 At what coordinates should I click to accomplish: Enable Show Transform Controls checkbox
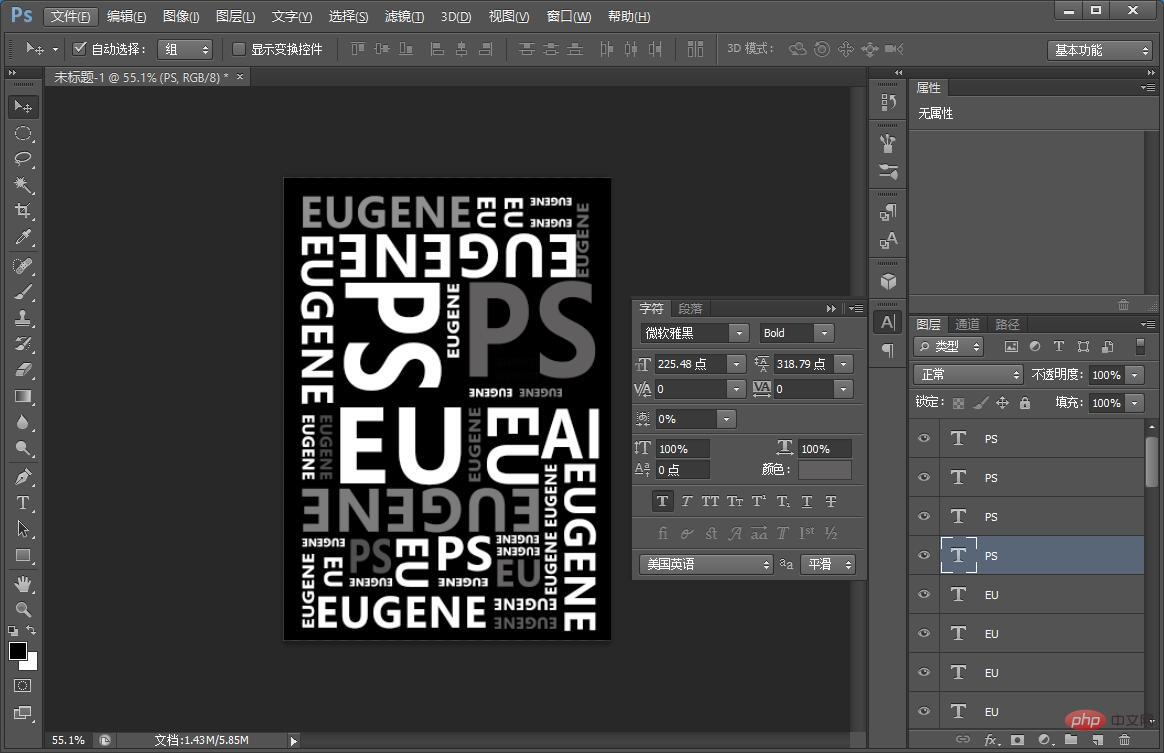(x=238, y=49)
